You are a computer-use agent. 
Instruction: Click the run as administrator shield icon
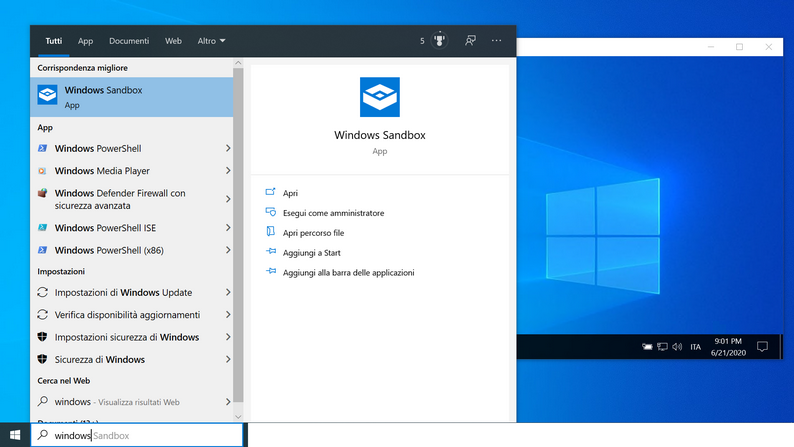(270, 212)
